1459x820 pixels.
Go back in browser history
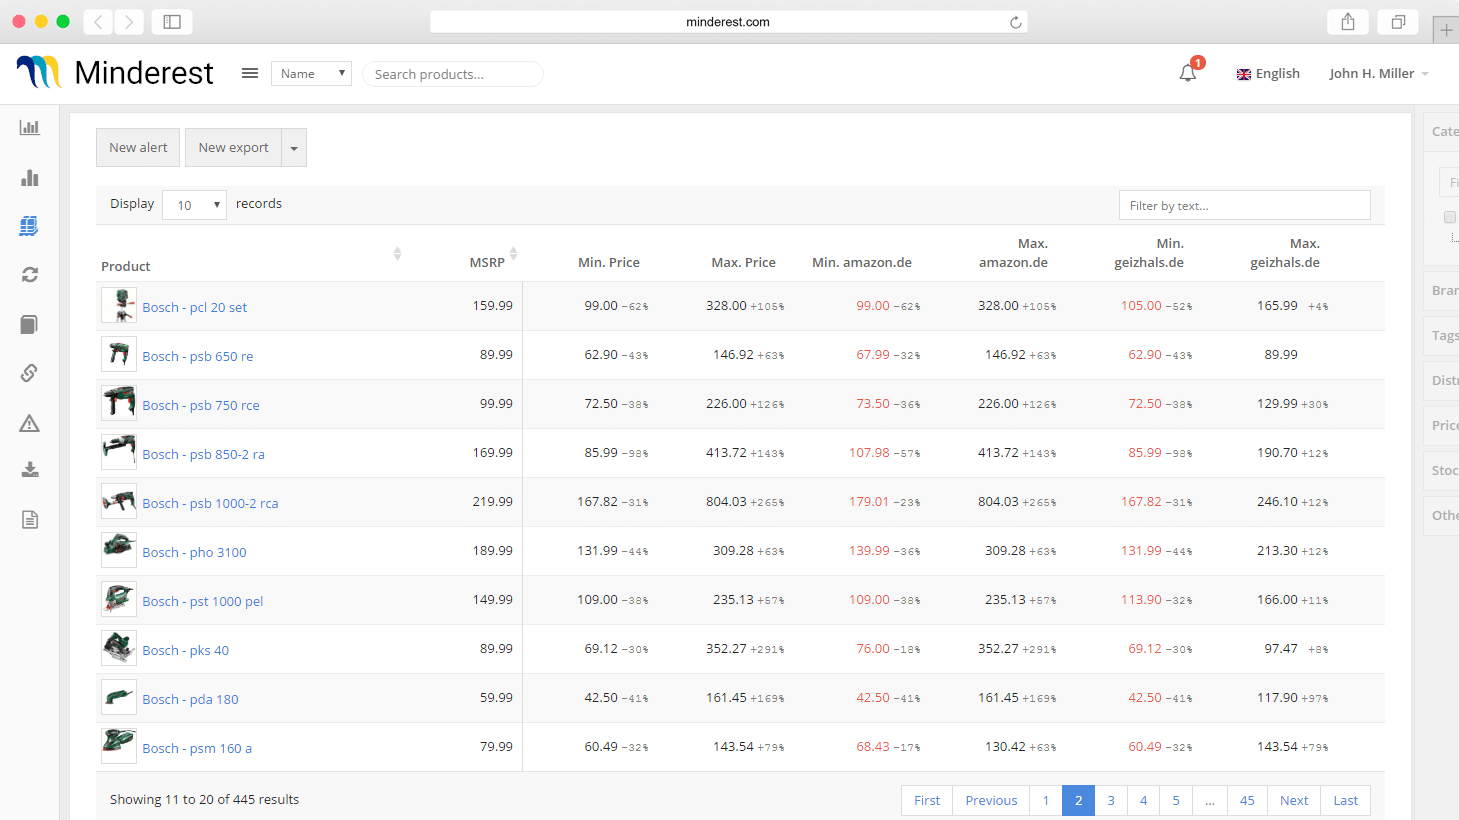click(x=98, y=22)
